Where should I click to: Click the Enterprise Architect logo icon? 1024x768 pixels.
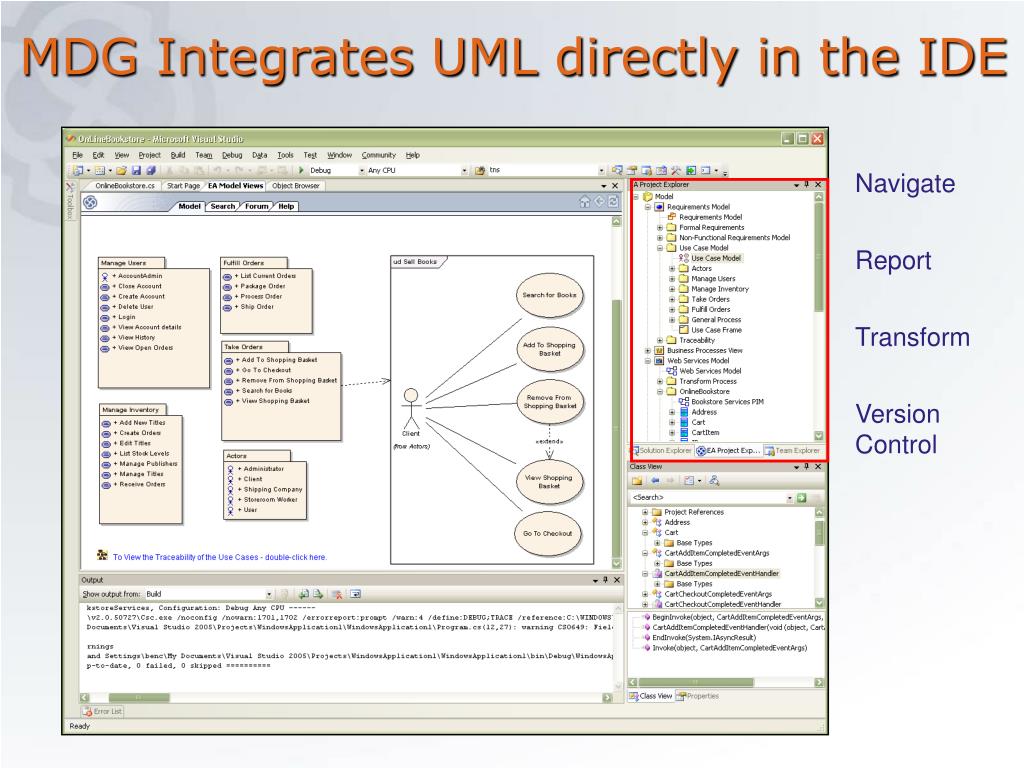[x=90, y=203]
